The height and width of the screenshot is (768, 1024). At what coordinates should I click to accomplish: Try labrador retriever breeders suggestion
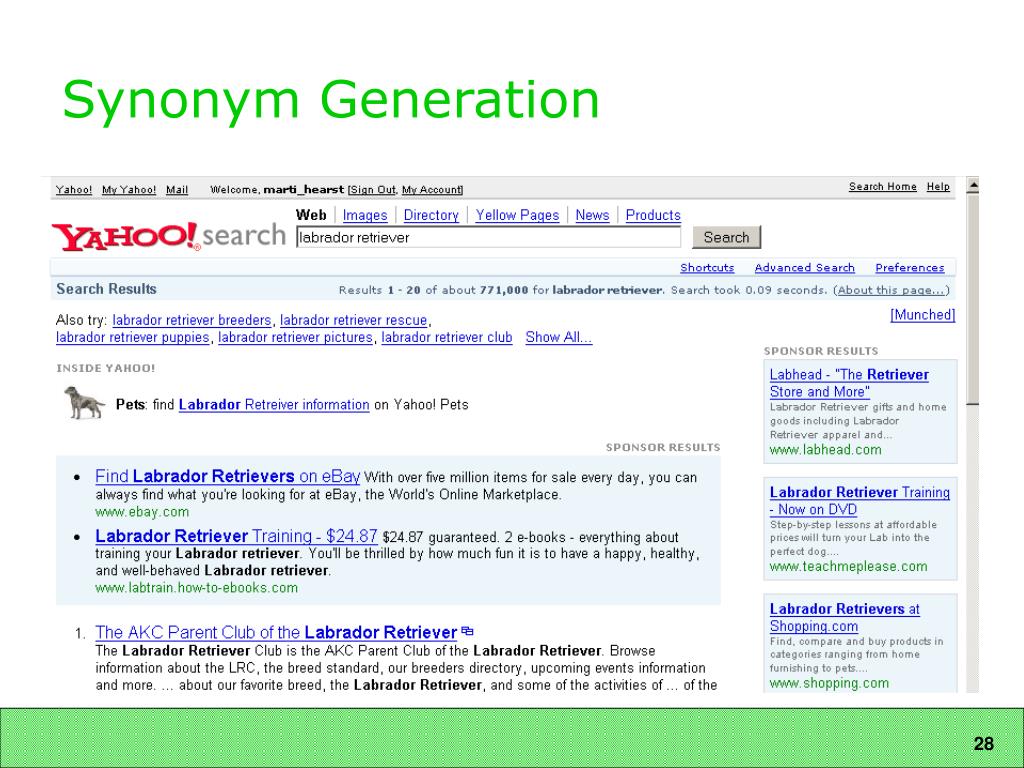(191, 321)
